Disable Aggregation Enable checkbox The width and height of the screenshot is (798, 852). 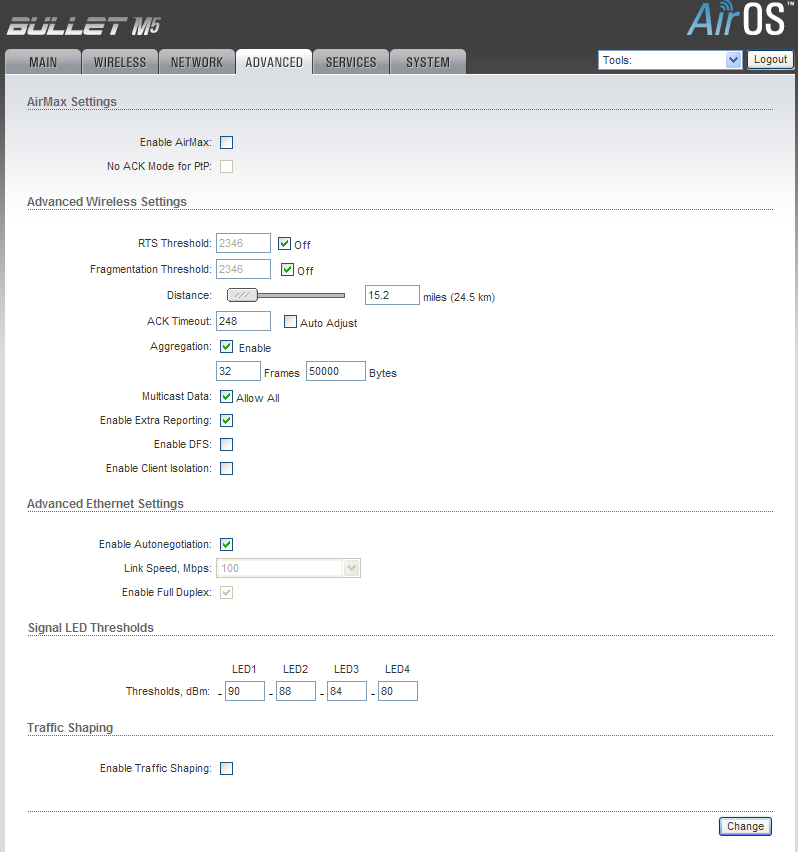[x=227, y=347]
